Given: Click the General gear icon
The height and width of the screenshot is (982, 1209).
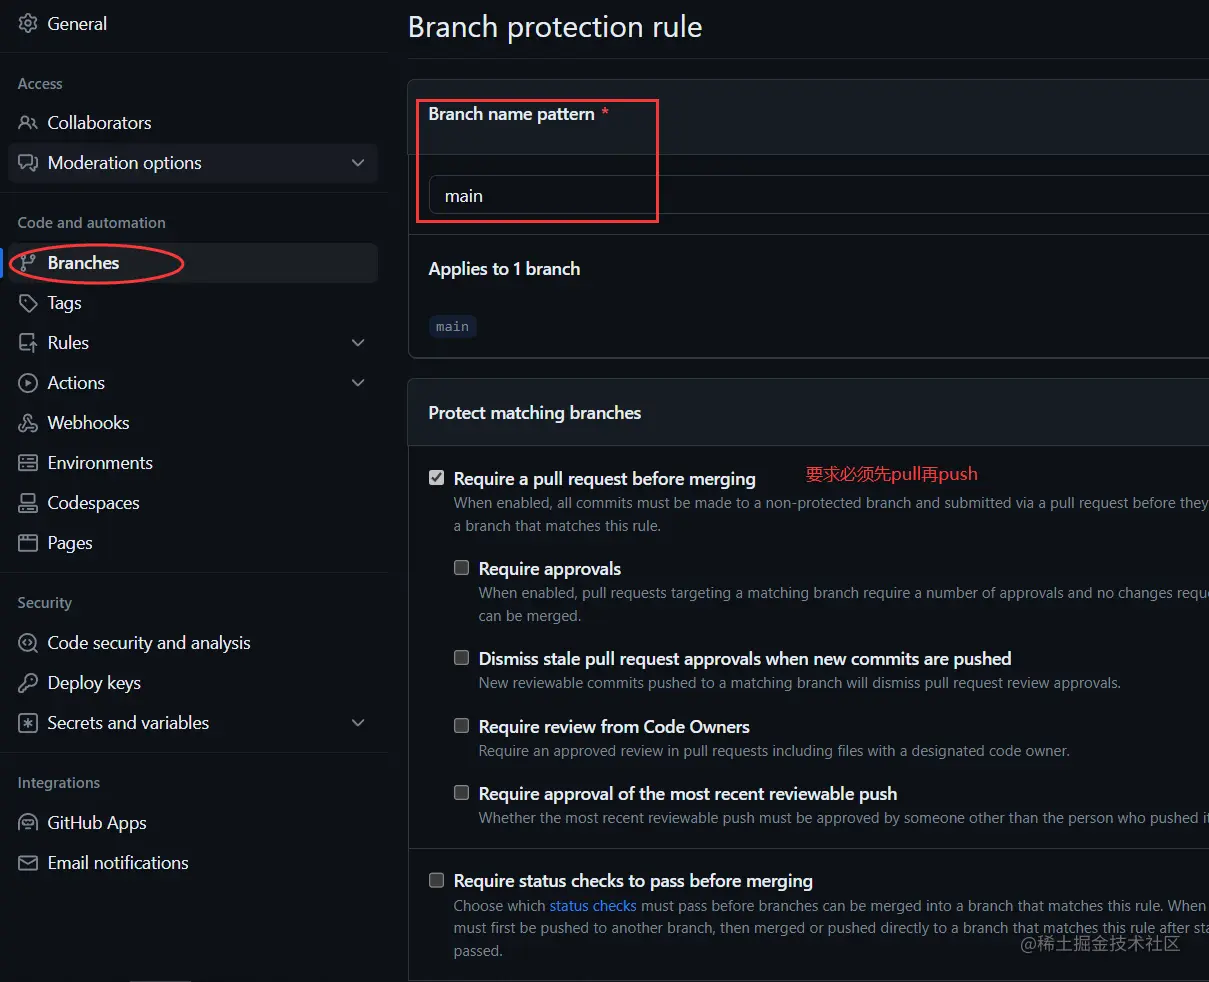Looking at the screenshot, I should [28, 23].
